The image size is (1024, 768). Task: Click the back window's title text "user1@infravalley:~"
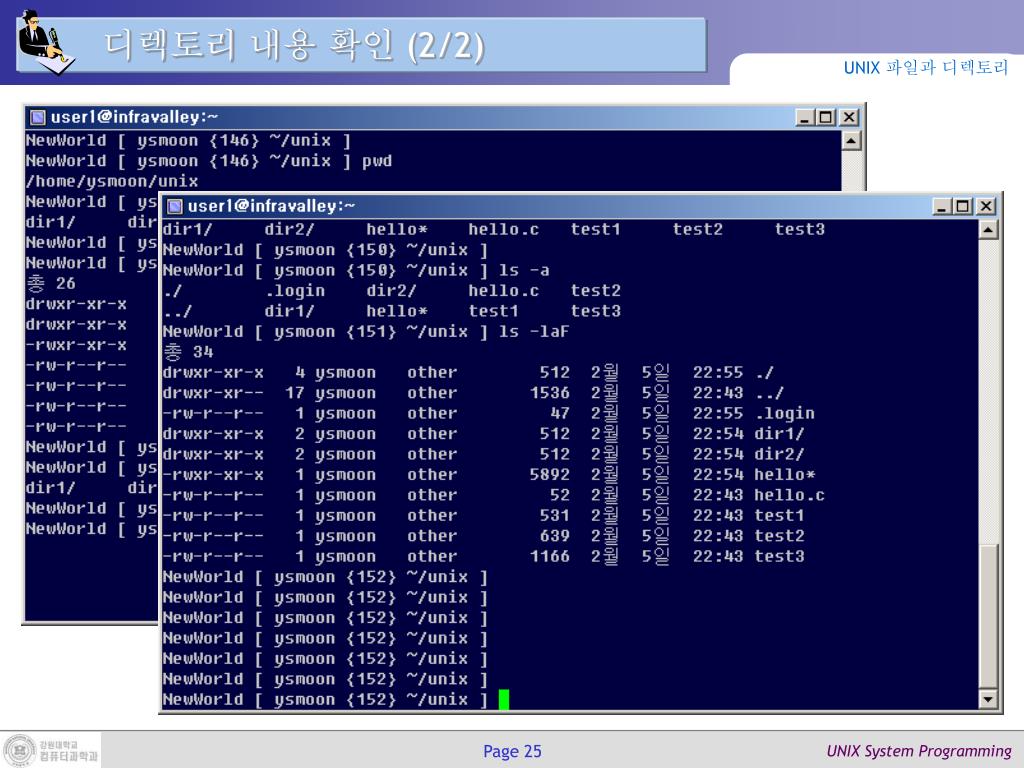click(x=134, y=118)
